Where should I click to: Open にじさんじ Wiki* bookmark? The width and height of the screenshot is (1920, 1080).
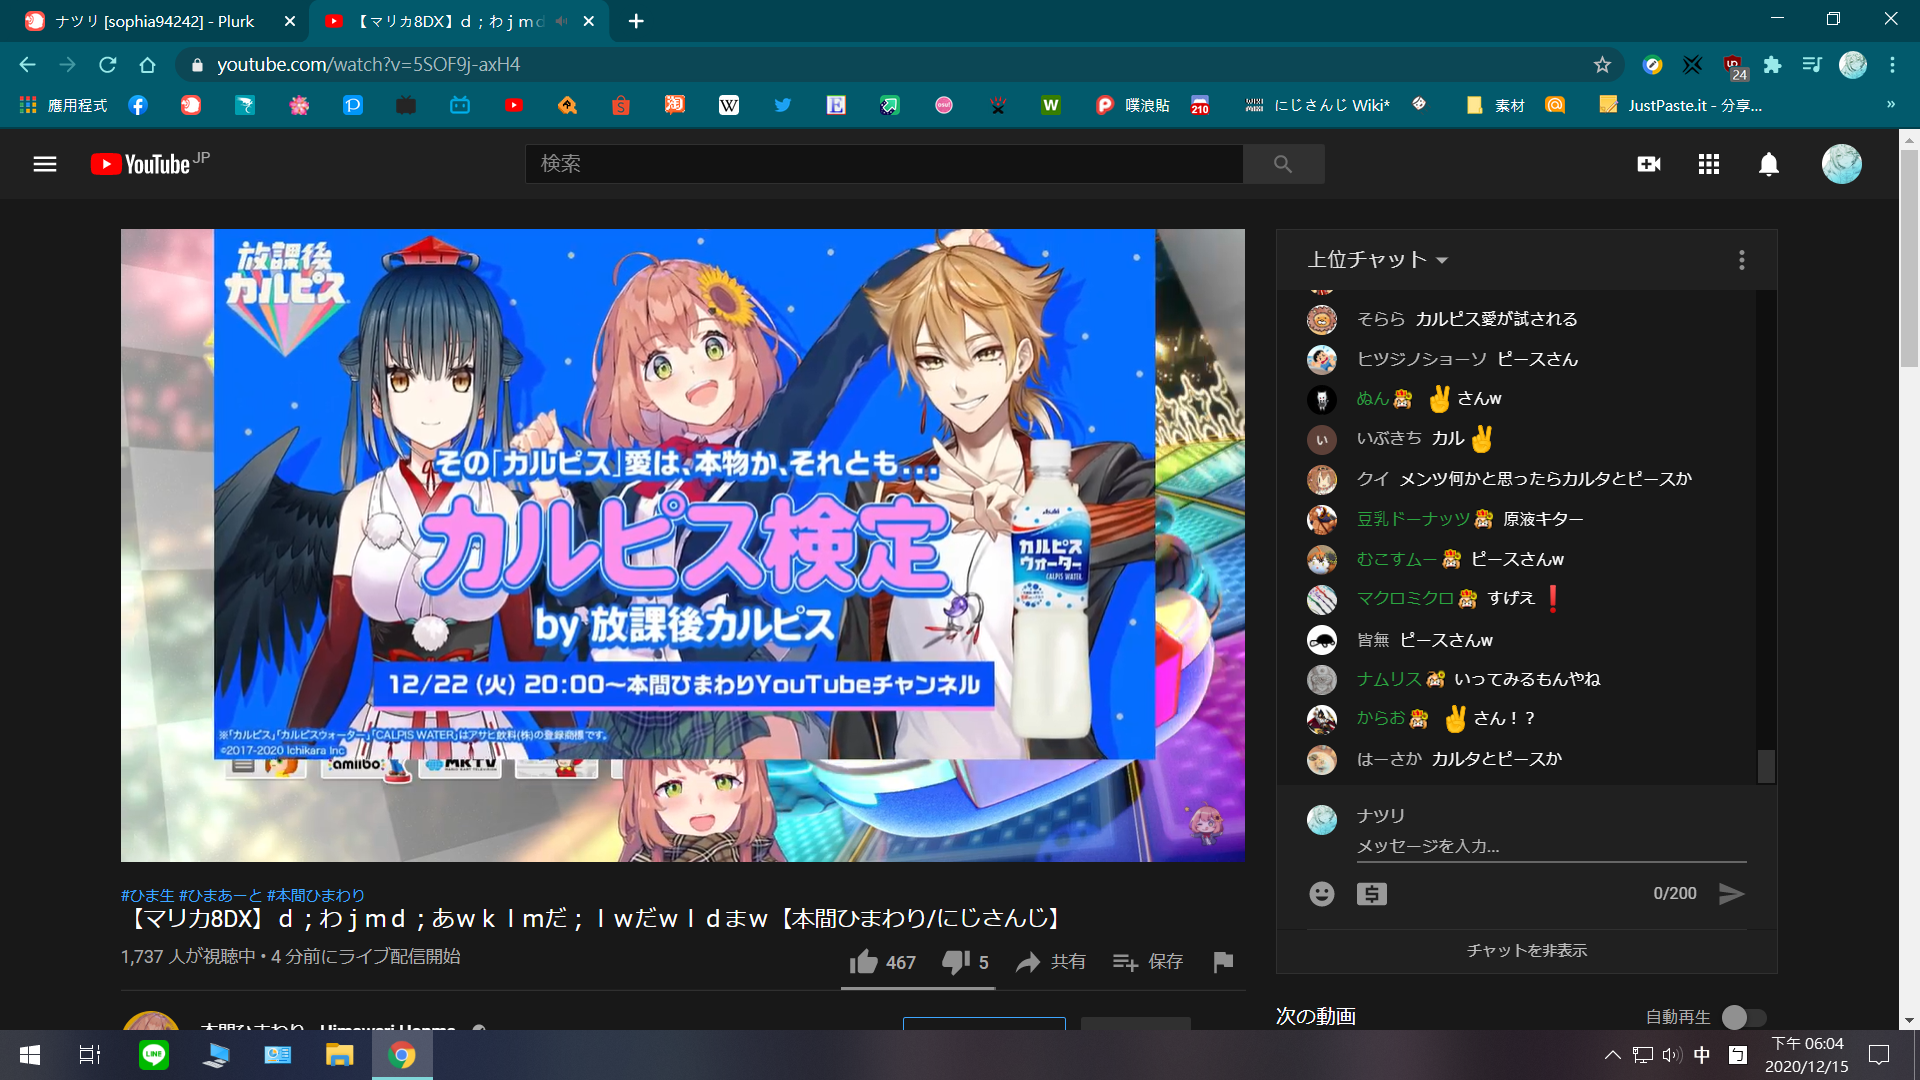1318,105
